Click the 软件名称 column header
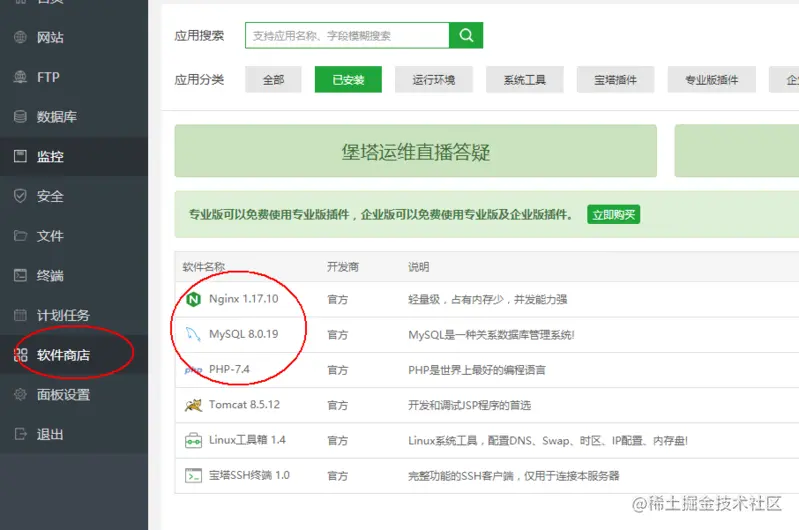 (203, 267)
